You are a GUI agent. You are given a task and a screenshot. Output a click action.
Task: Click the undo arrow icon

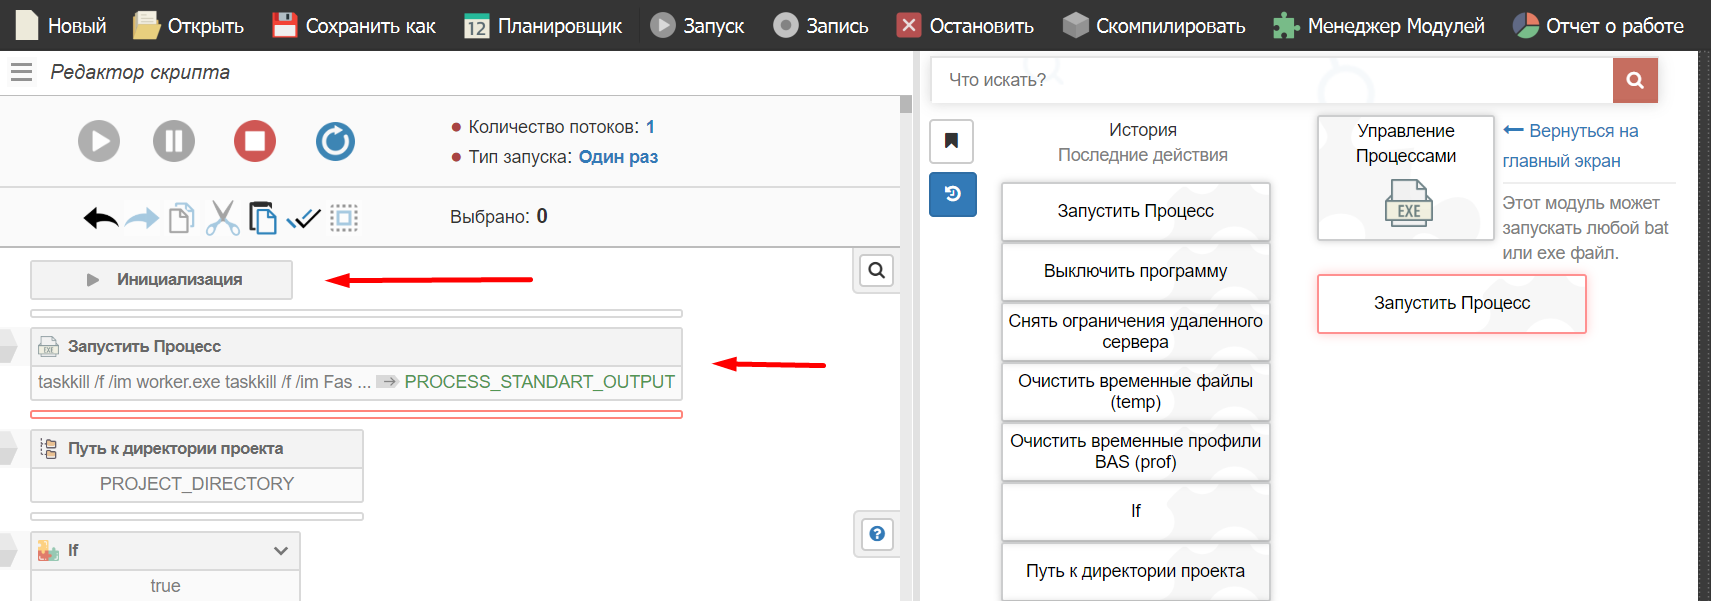[x=100, y=218]
